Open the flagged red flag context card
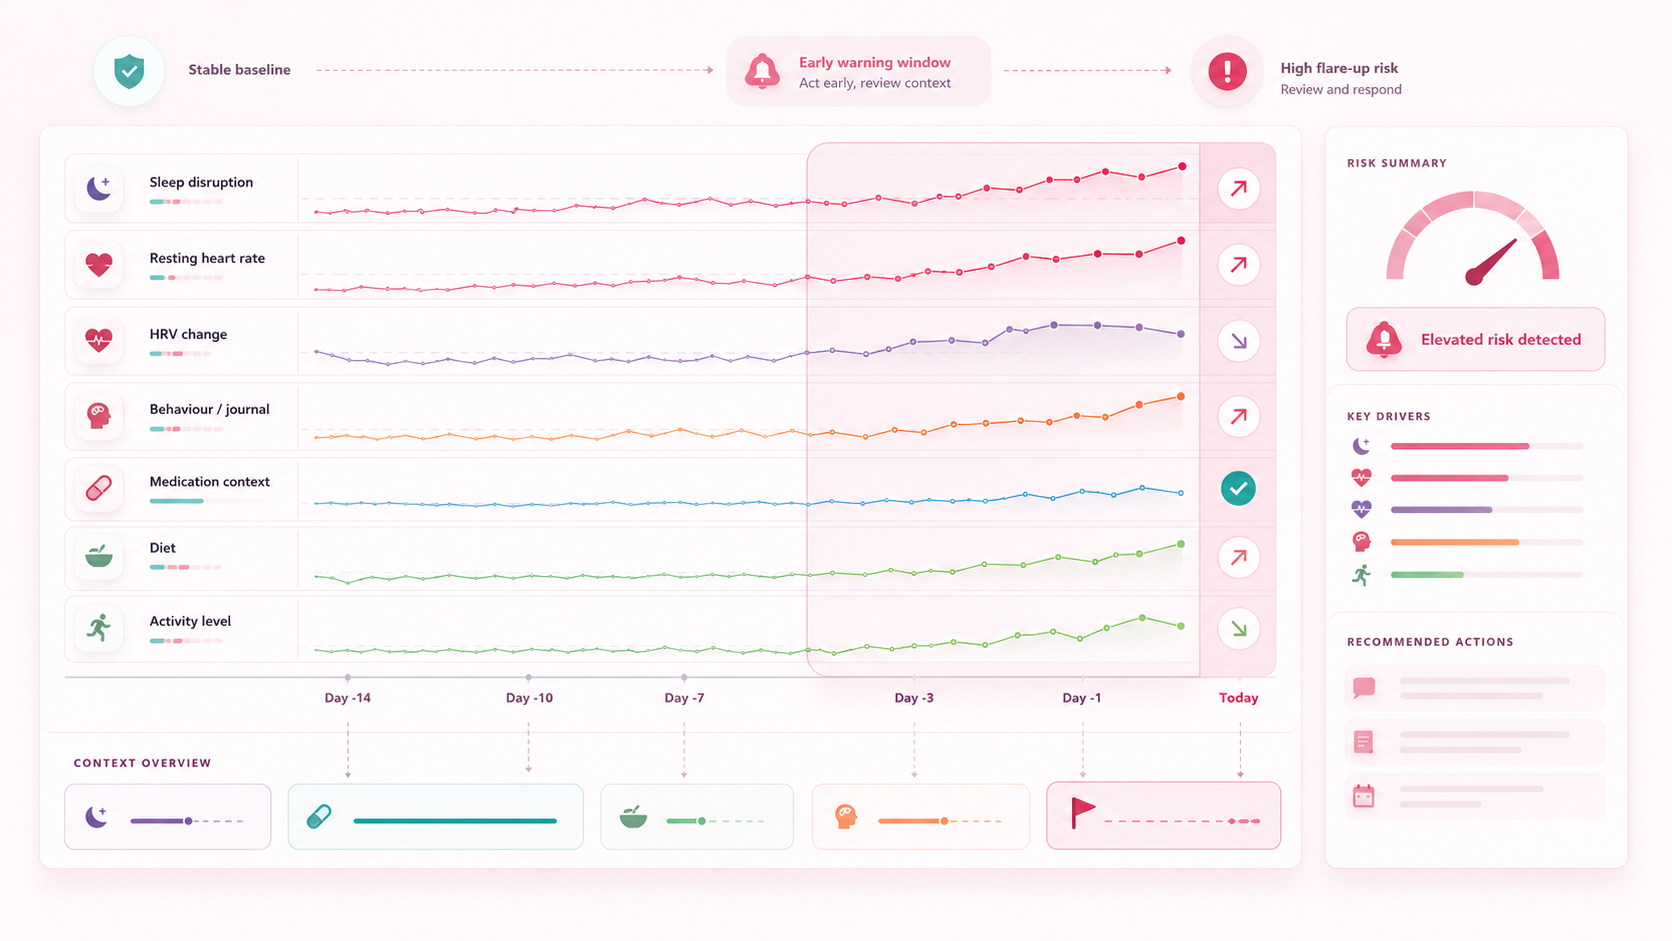The width and height of the screenshot is (1672, 941). (1164, 816)
